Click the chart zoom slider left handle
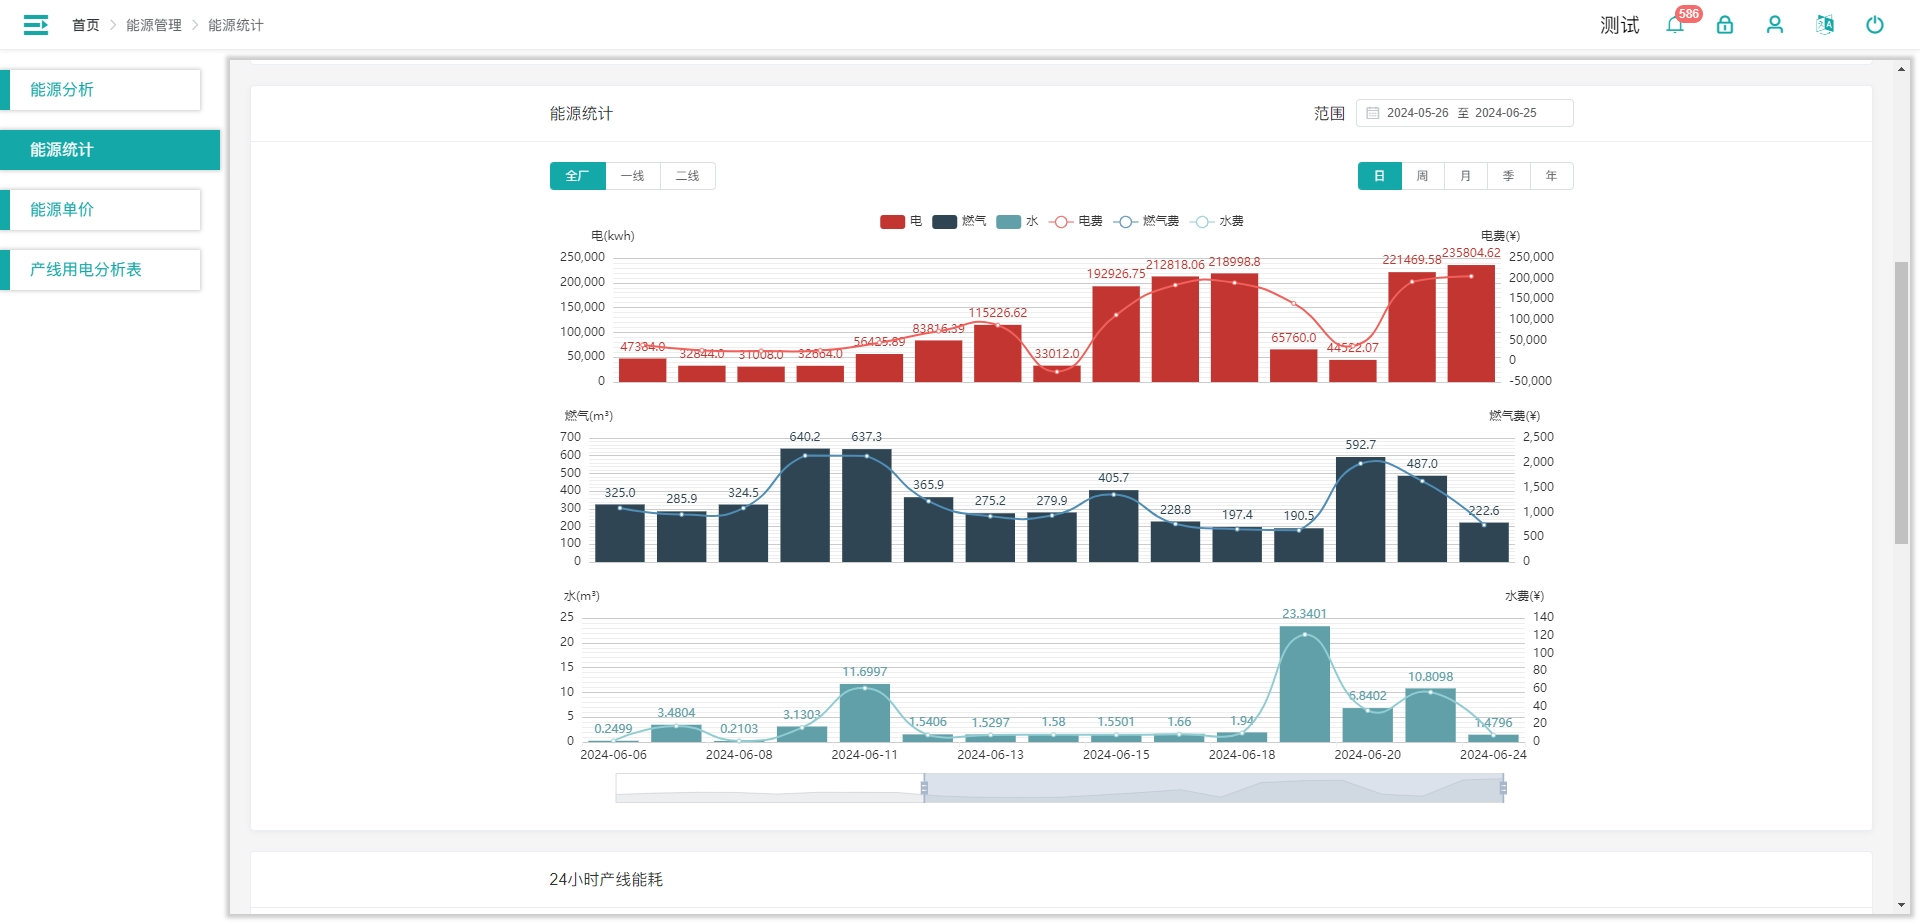1920x924 pixels. pyautogui.click(x=924, y=788)
